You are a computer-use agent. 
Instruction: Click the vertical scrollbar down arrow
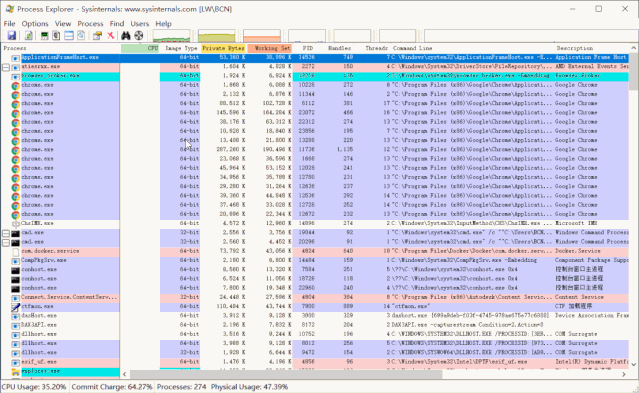(634, 364)
